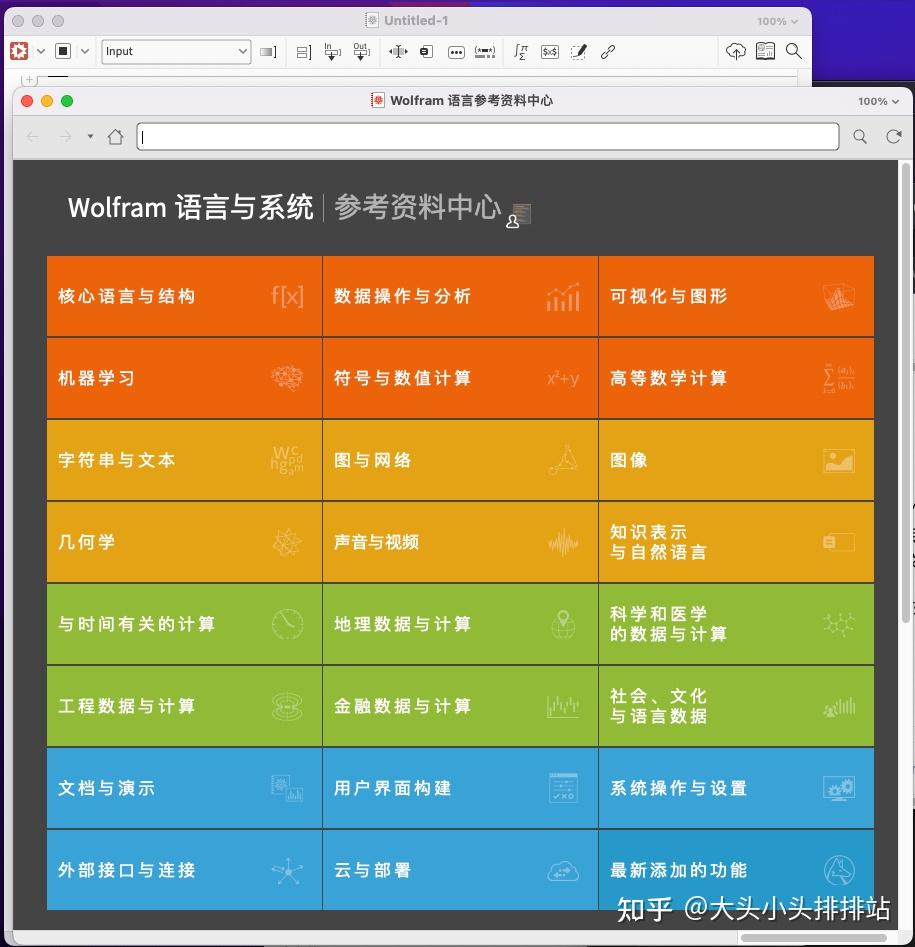Open the 图像 tile
Viewport: 915px width, 947px height.
click(x=736, y=460)
